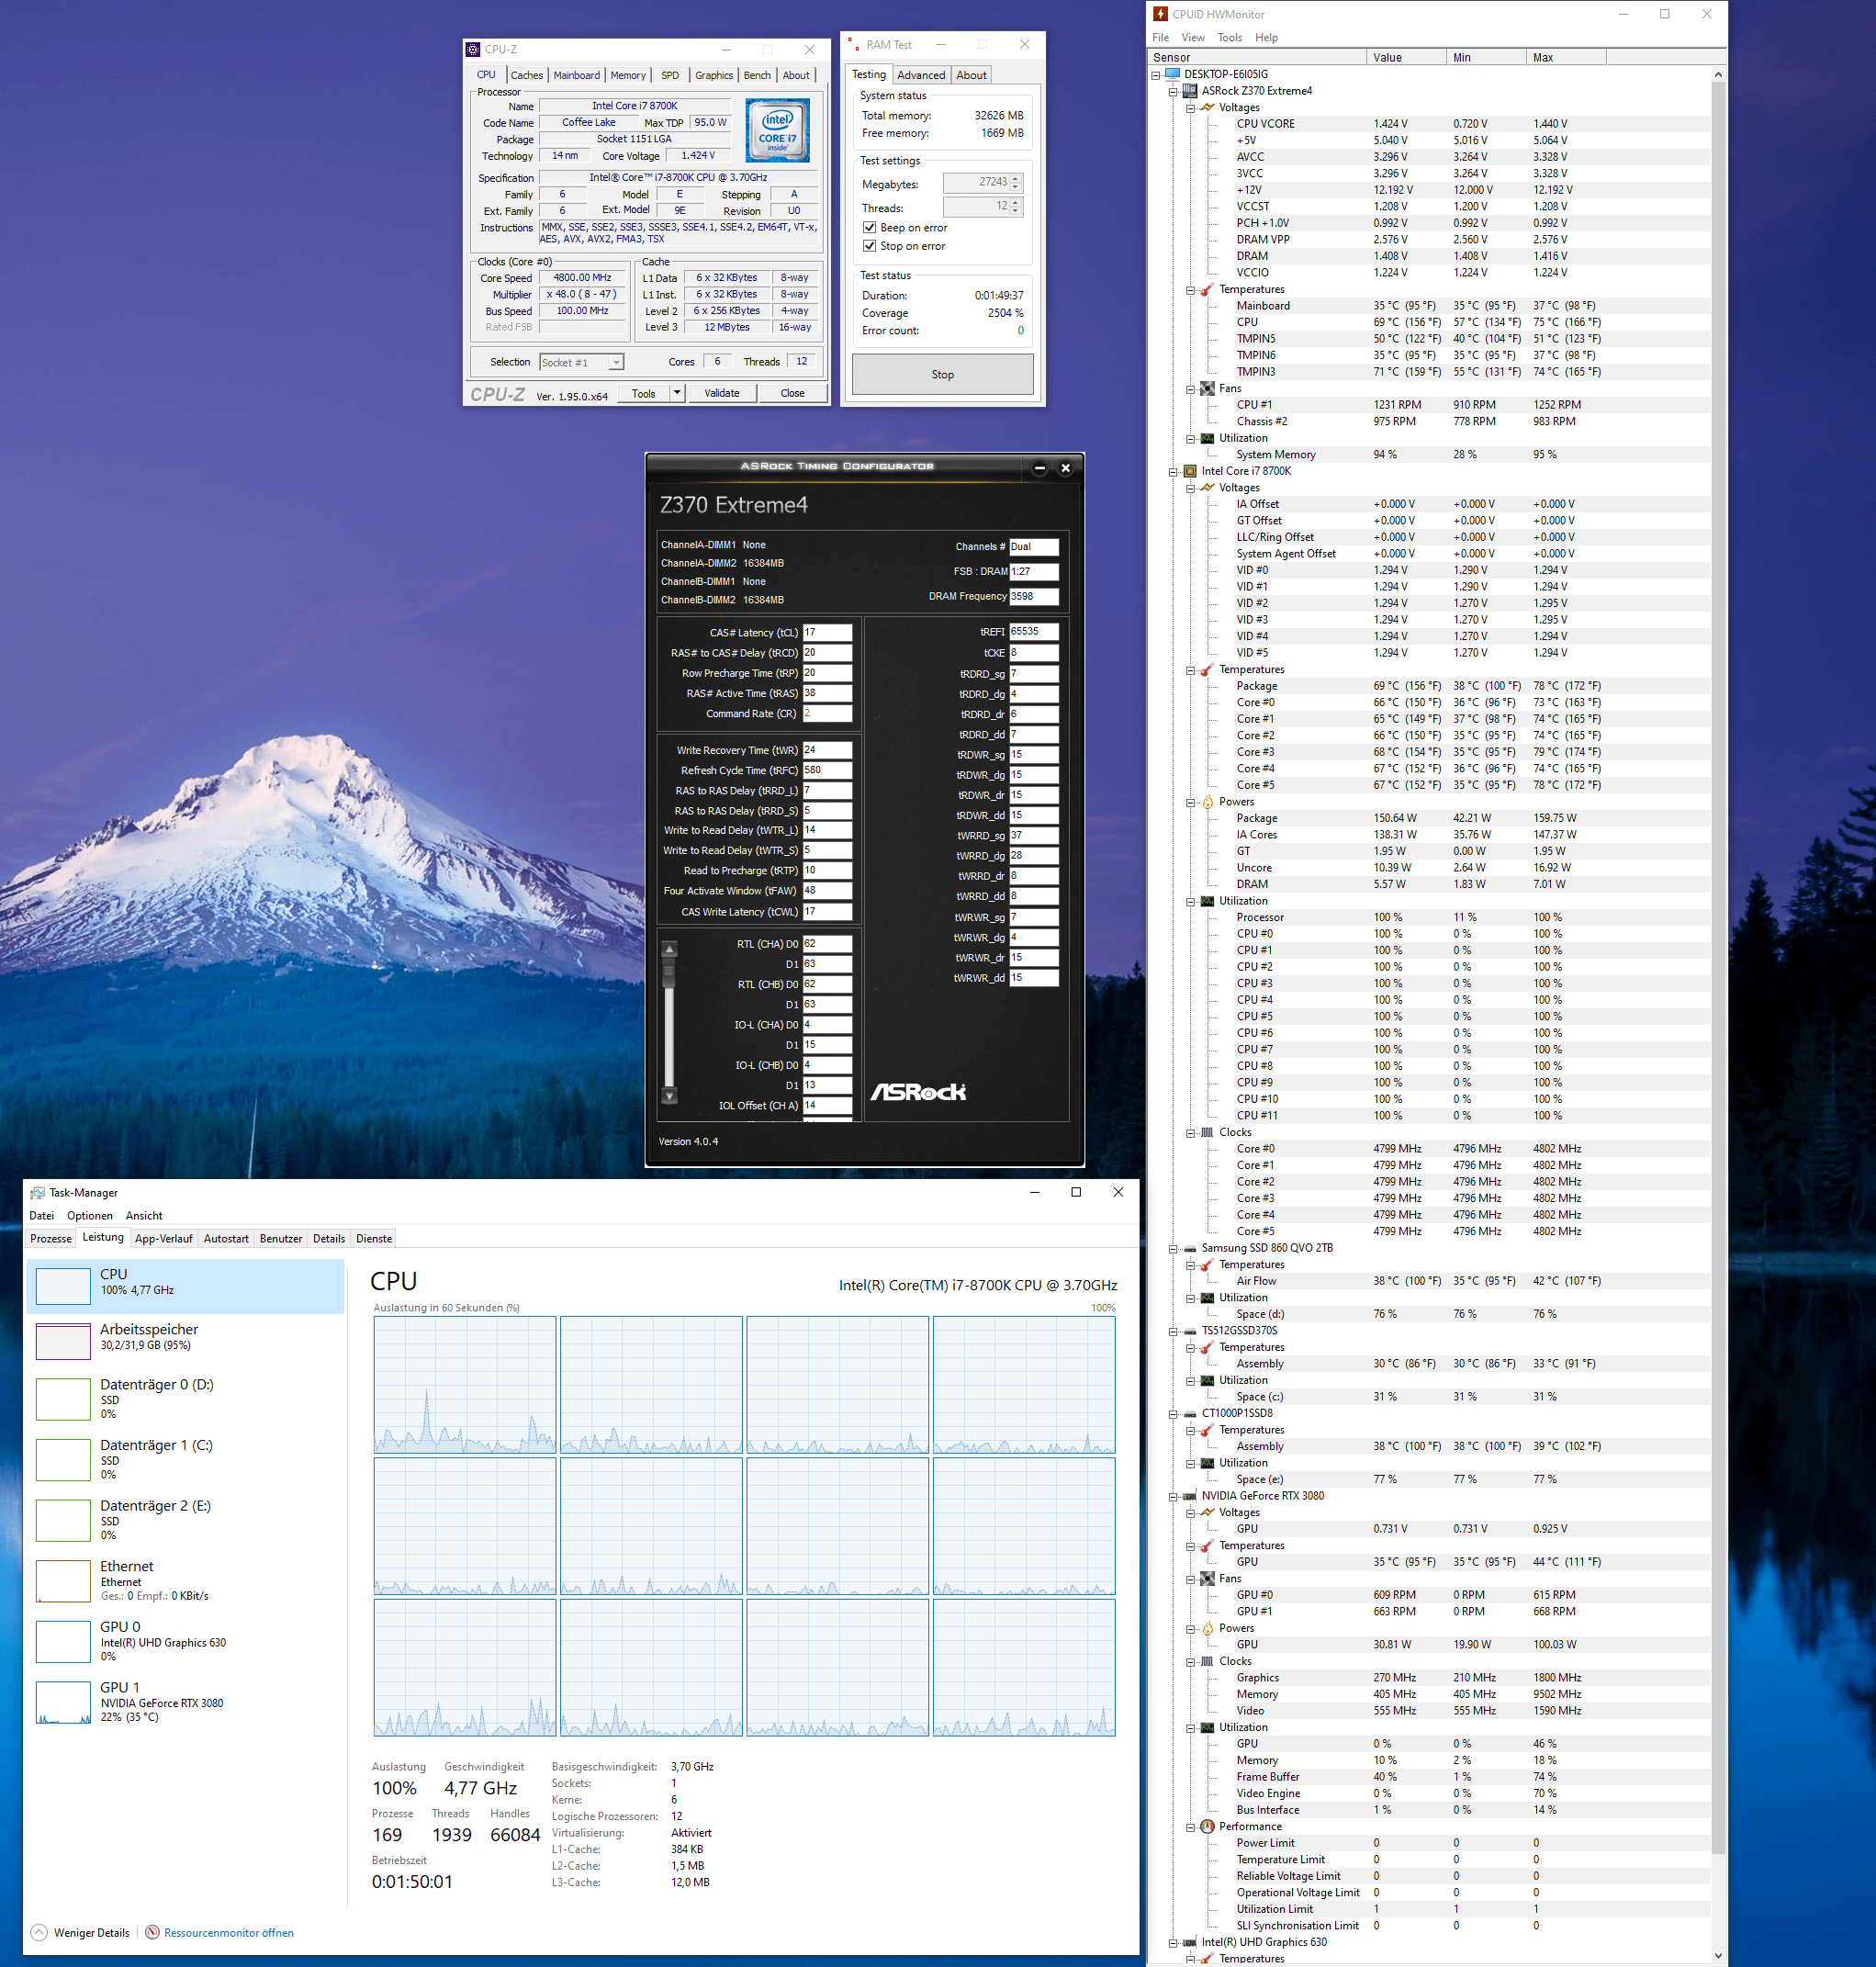
Task: Collapse the ASRock Z370 Extreme4 tree node
Action: [1173, 91]
